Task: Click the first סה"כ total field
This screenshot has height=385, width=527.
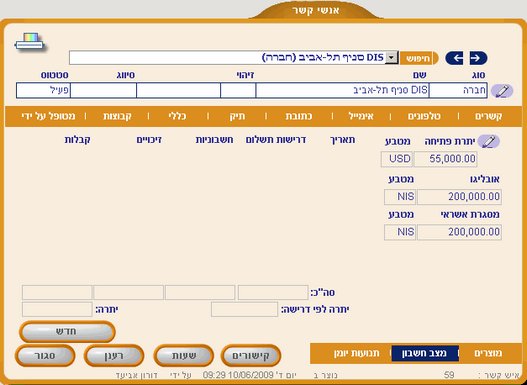Action: [x=273, y=292]
